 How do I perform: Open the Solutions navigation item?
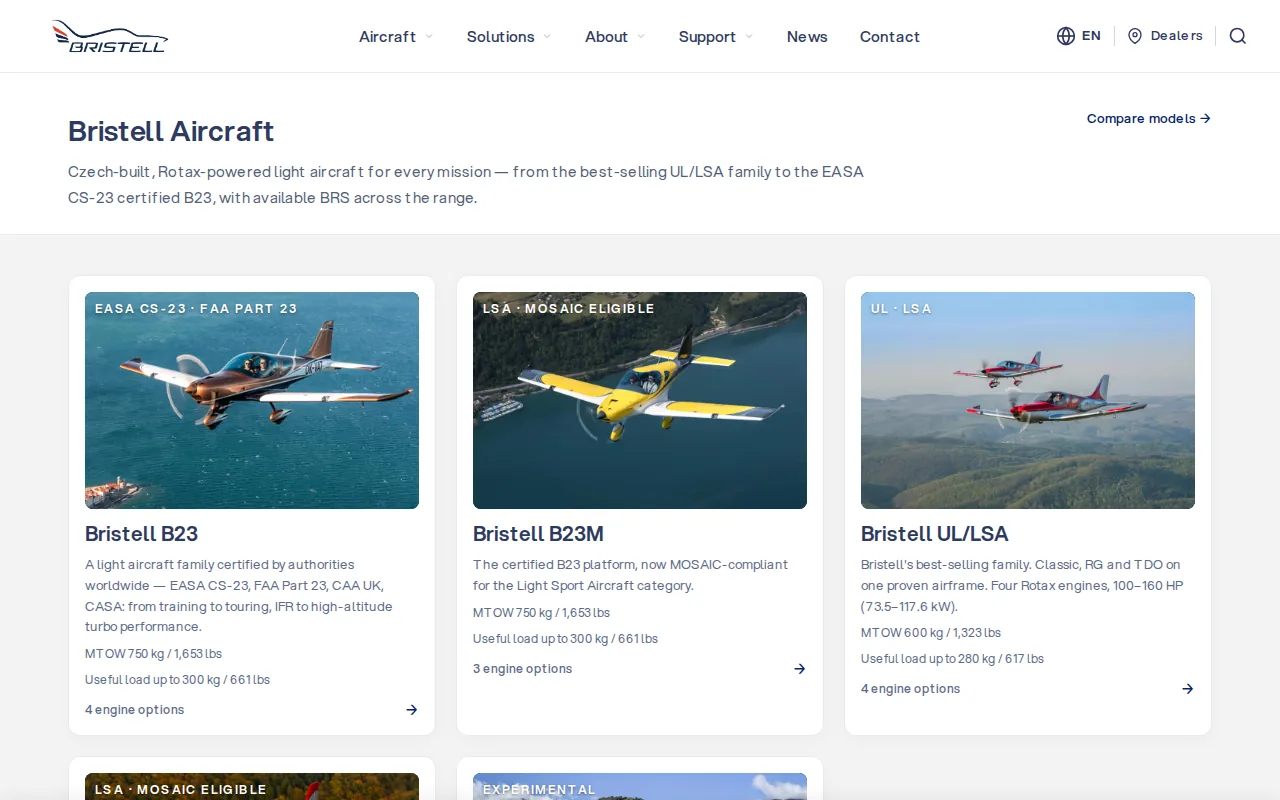tap(500, 37)
